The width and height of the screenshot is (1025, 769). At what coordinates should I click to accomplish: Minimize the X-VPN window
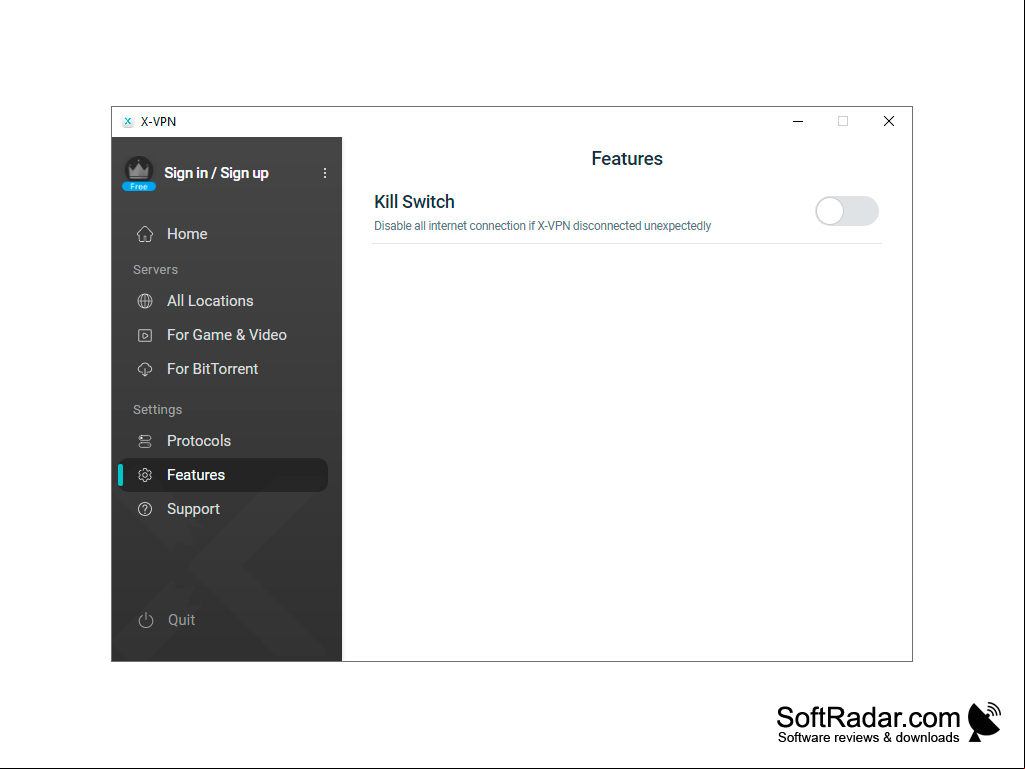(x=798, y=122)
